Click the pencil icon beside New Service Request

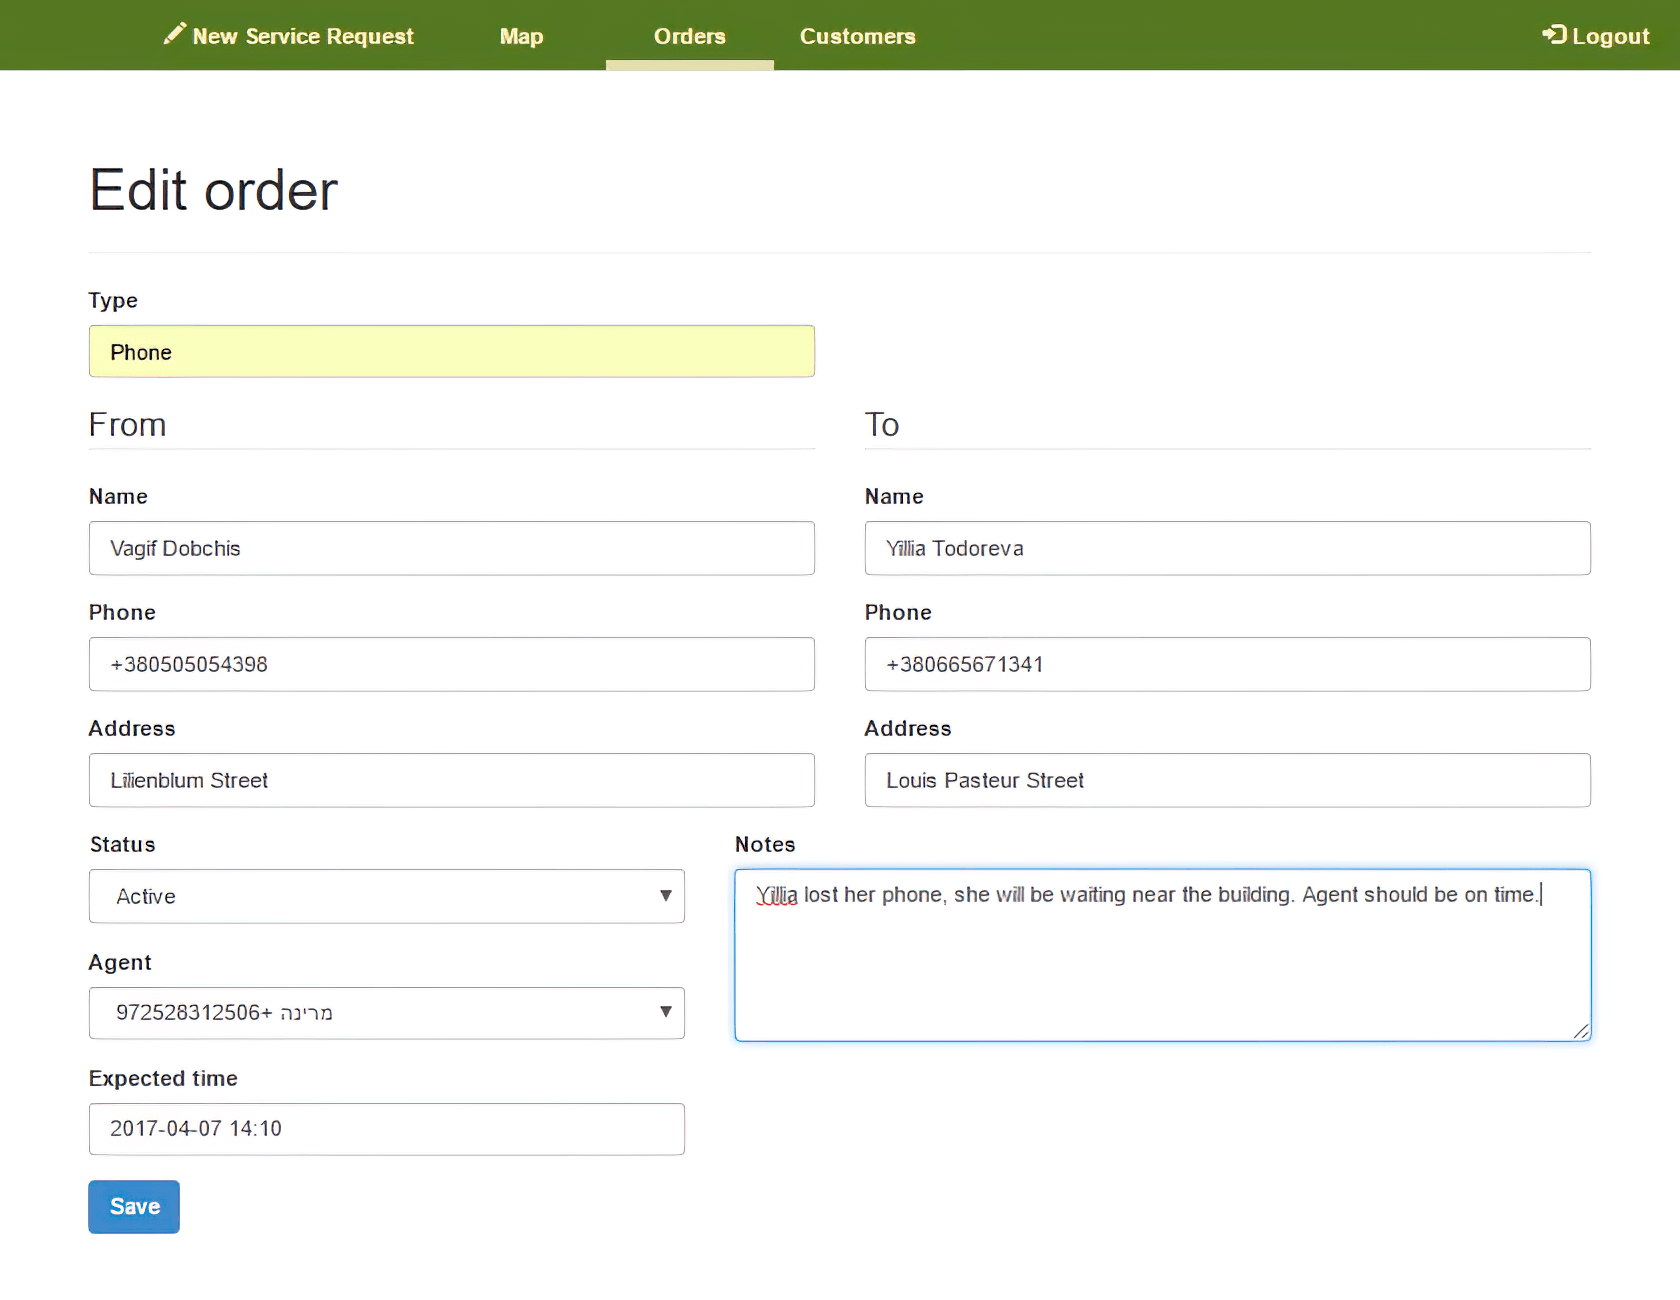coord(174,34)
